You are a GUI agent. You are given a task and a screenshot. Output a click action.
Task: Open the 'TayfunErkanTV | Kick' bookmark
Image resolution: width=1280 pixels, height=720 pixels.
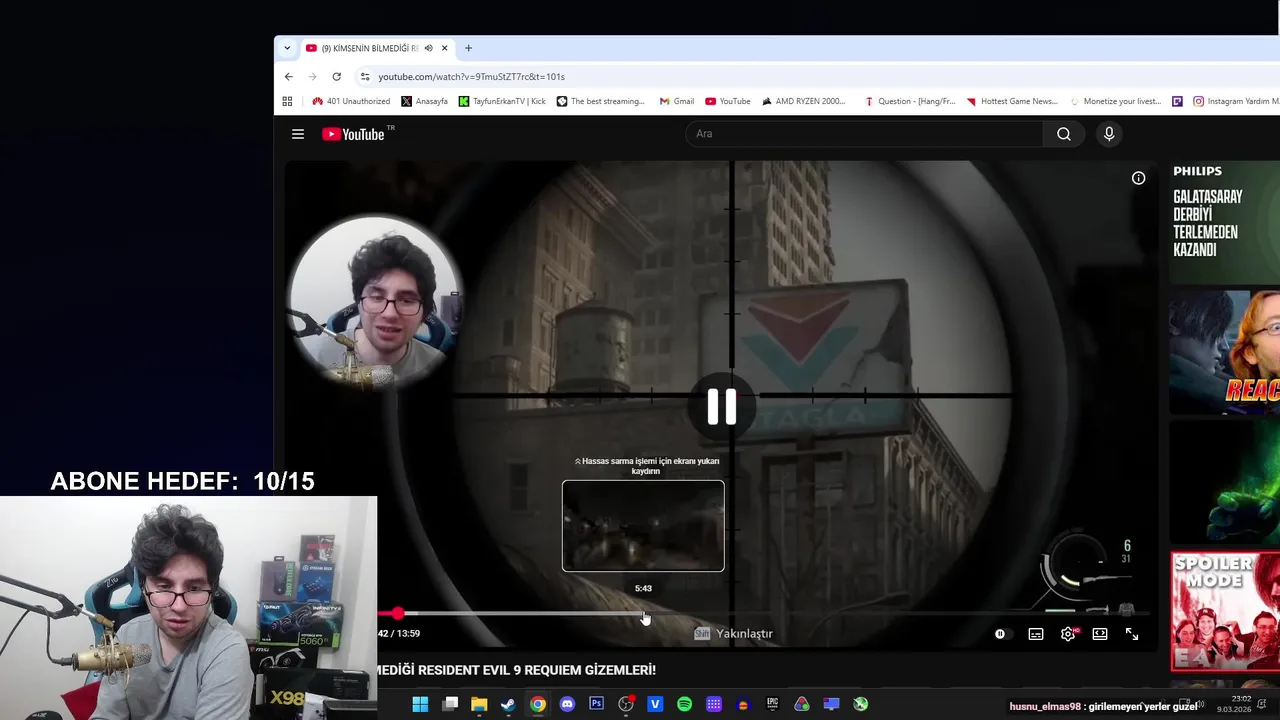(502, 101)
